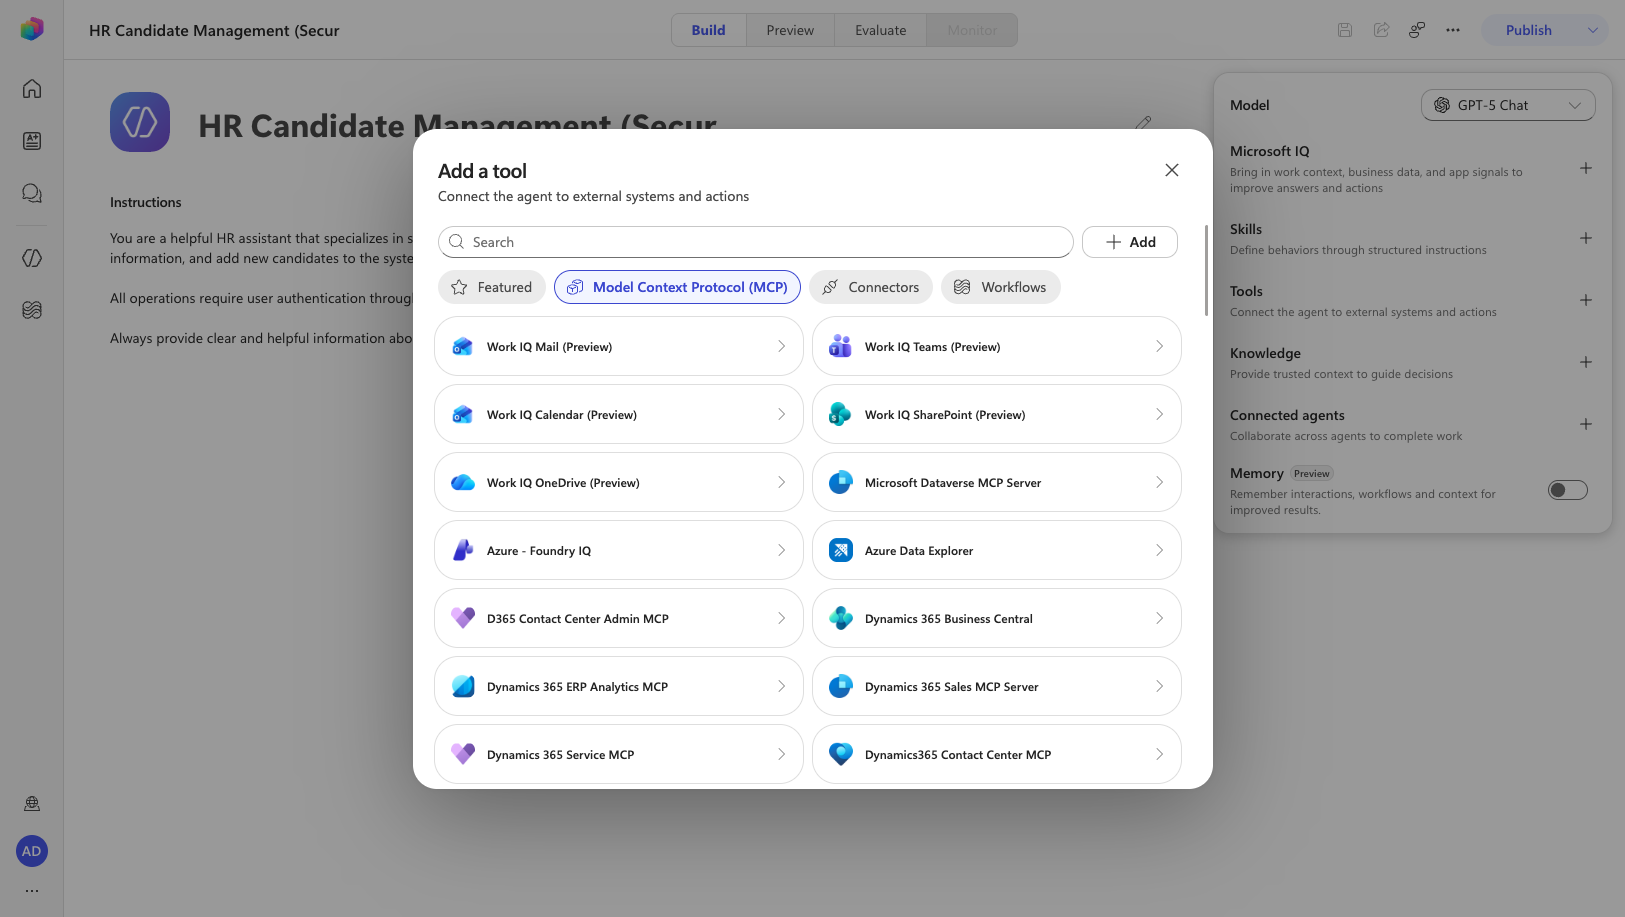Image resolution: width=1625 pixels, height=917 pixels.
Task: Click the Dynamics 365 Sales MCP Server icon
Action: pyautogui.click(x=841, y=686)
